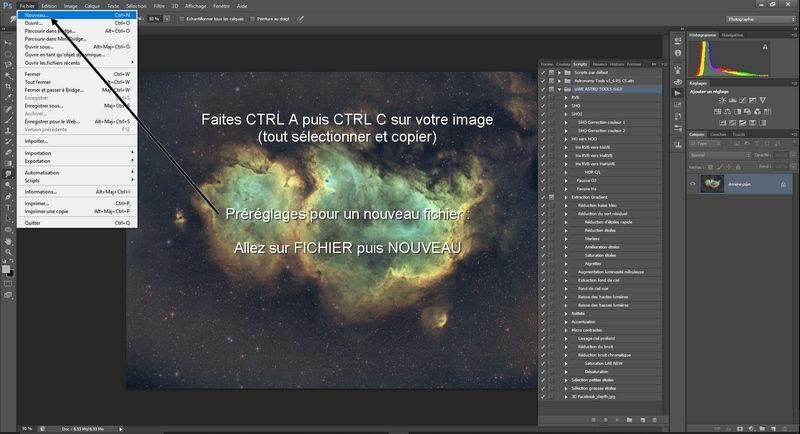Select the Brush tool
Image resolution: width=800 pixels, height=434 pixels.
(8, 120)
